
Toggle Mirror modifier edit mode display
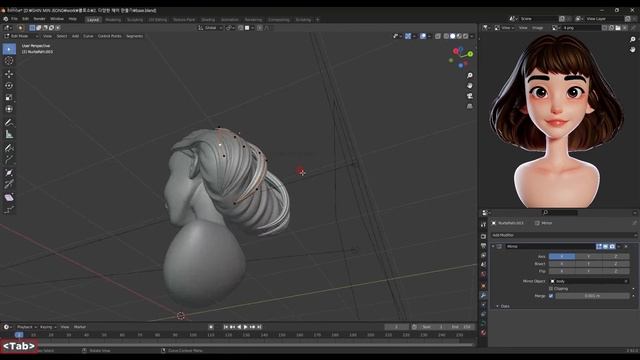[599, 247]
